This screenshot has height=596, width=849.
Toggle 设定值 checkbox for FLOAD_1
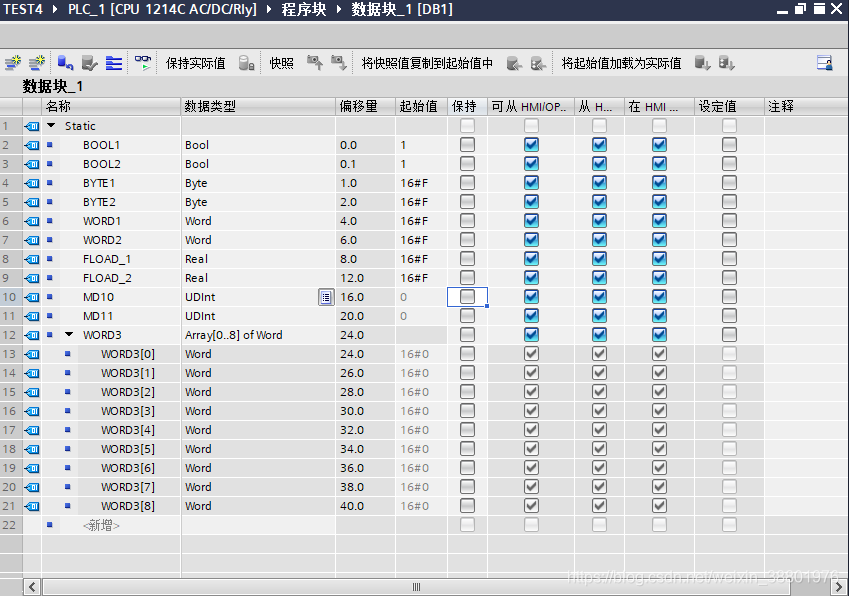point(729,259)
